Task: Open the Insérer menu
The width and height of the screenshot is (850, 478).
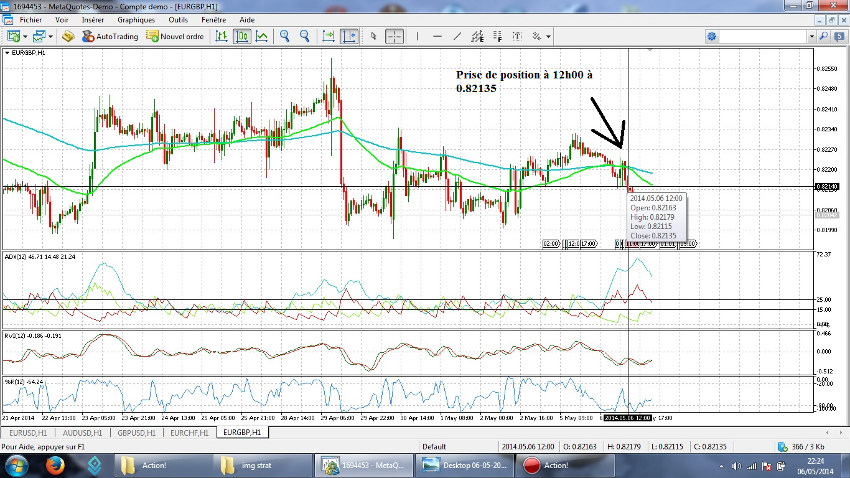Action: click(93, 20)
